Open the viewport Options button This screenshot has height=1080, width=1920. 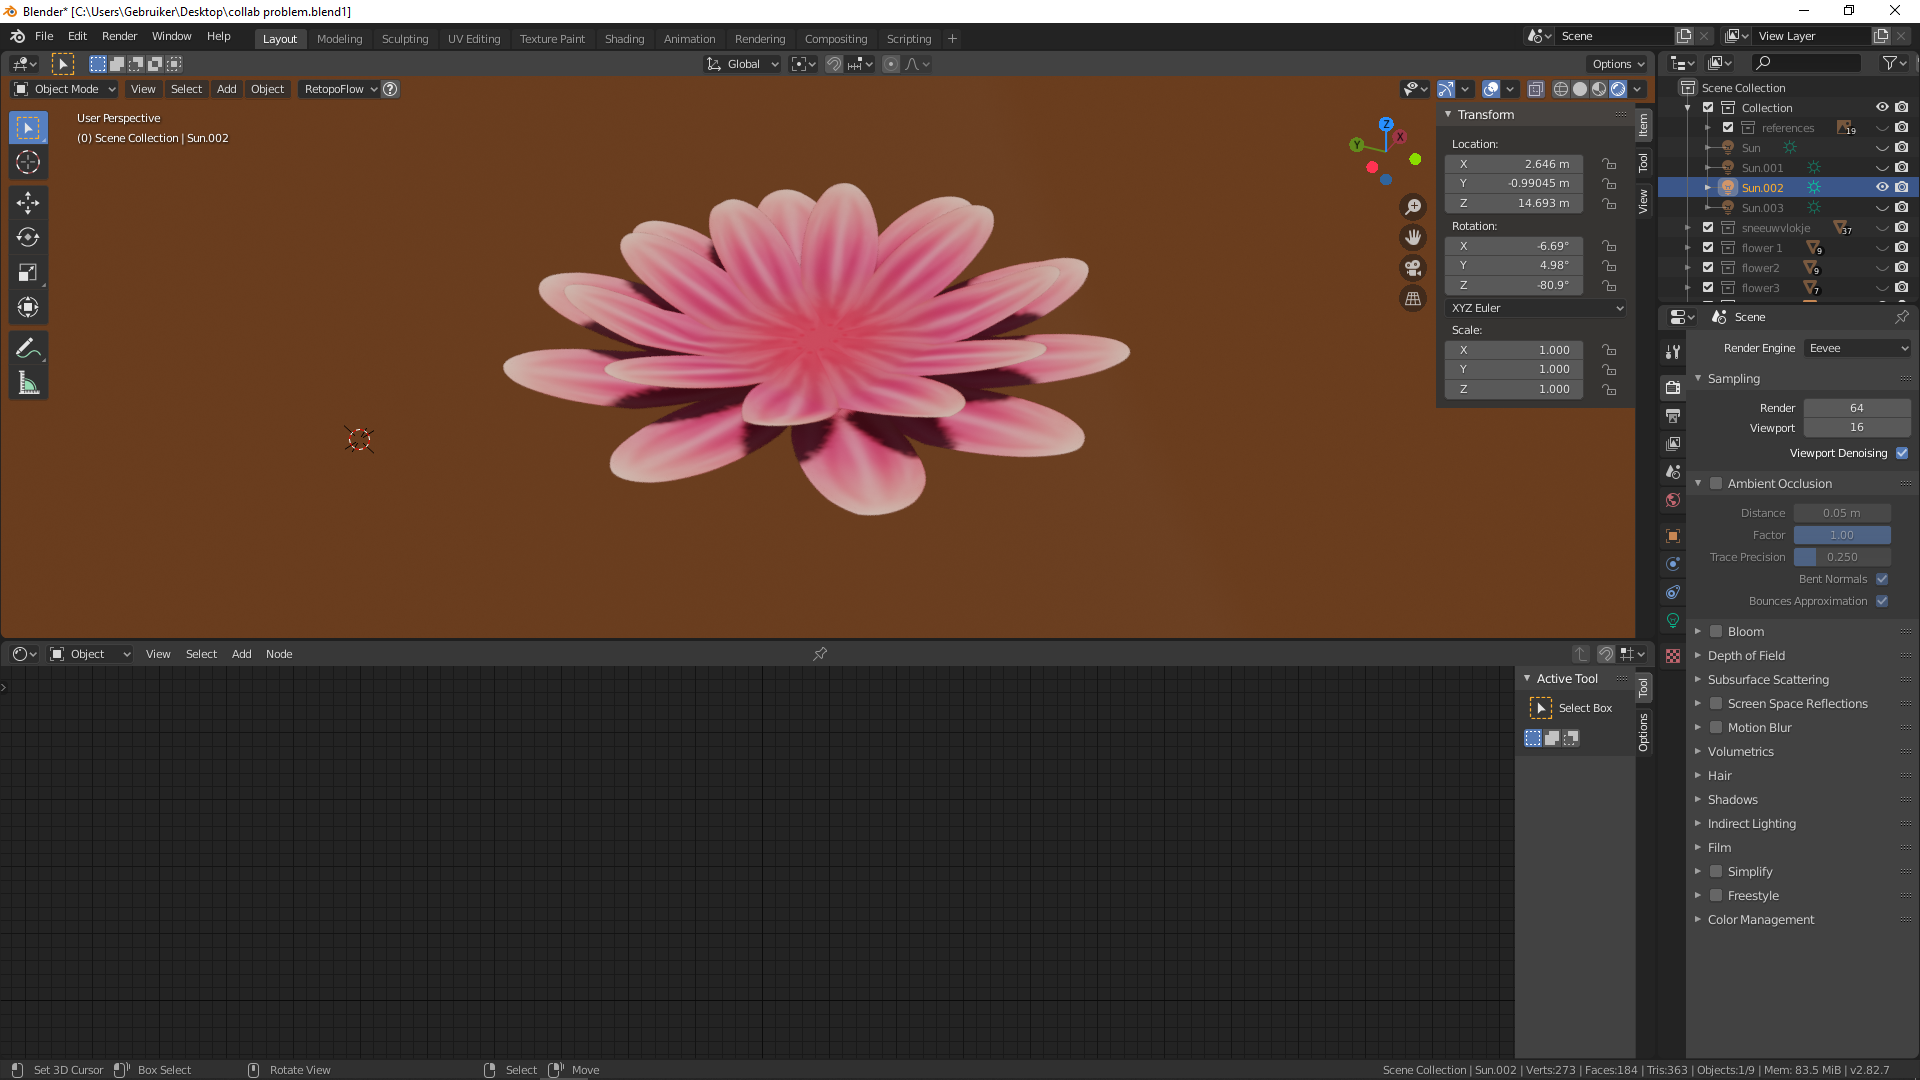click(1618, 64)
